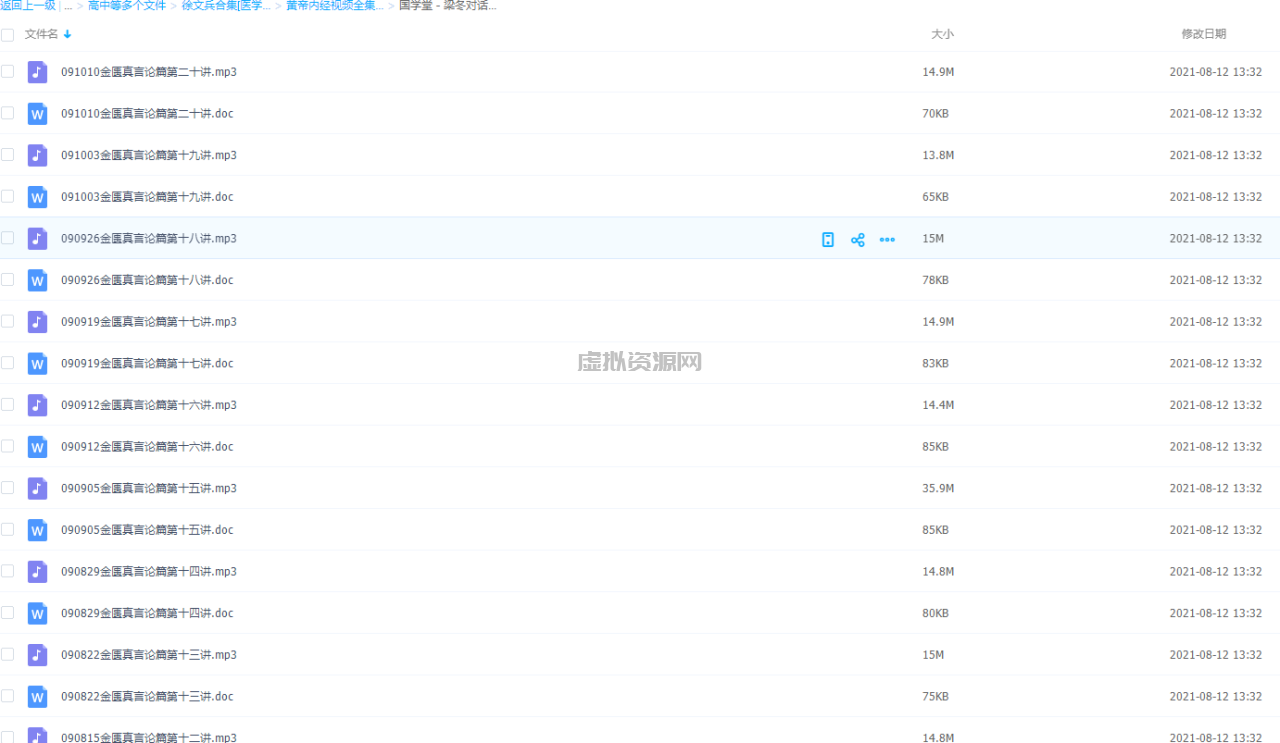Click the modified date of 第十三讲.doc
The image size is (1280, 743).
point(1216,697)
